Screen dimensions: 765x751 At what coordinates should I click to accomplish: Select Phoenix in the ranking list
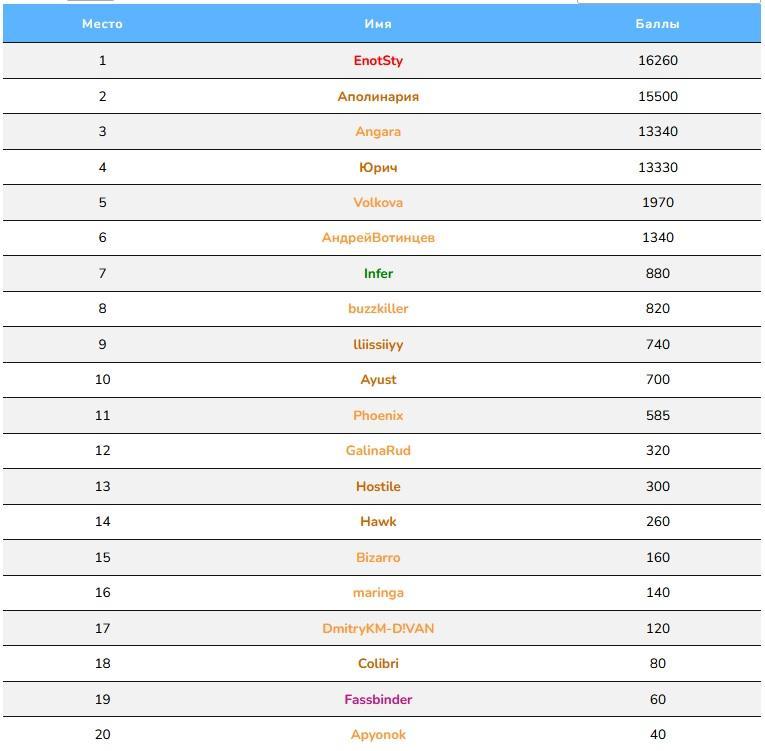pos(378,416)
